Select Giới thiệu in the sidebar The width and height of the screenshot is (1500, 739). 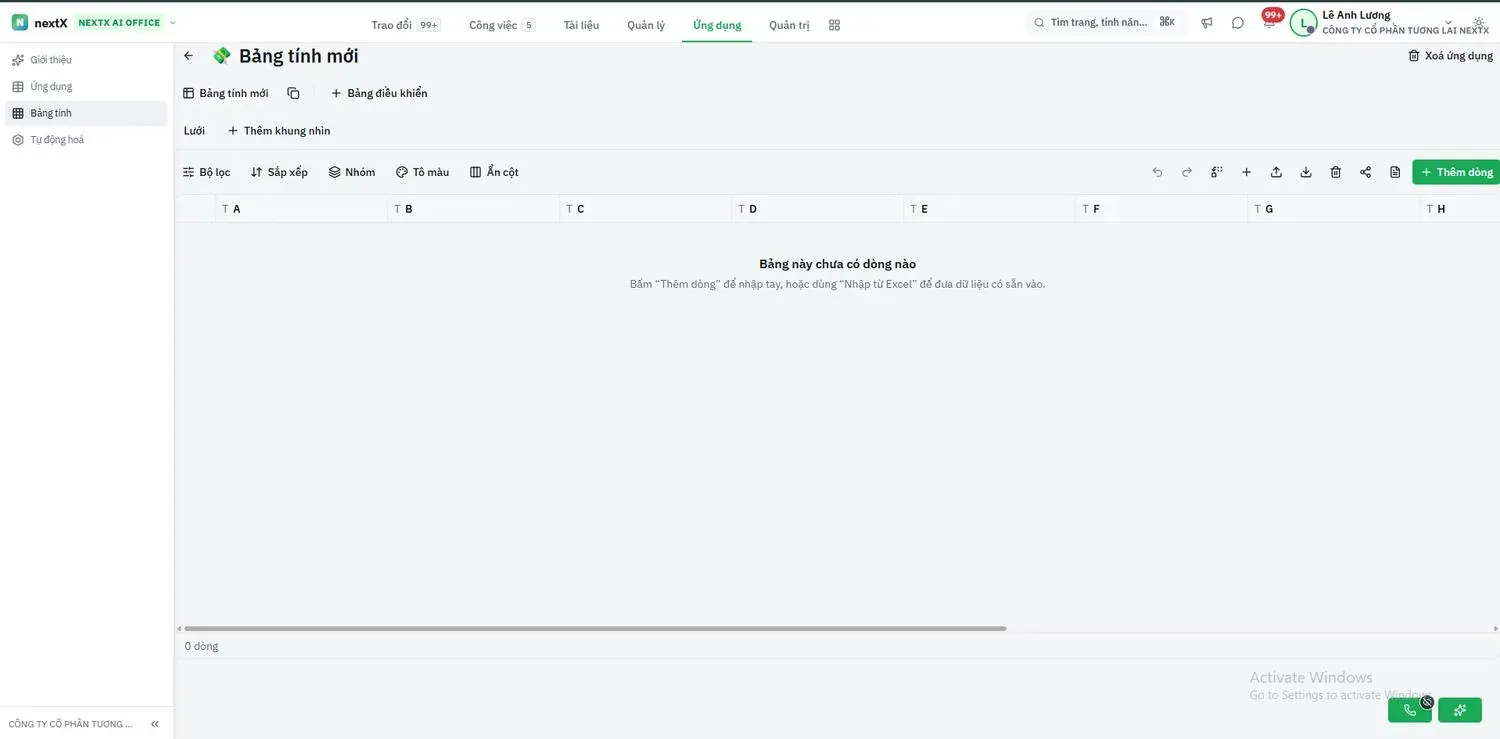86,60
